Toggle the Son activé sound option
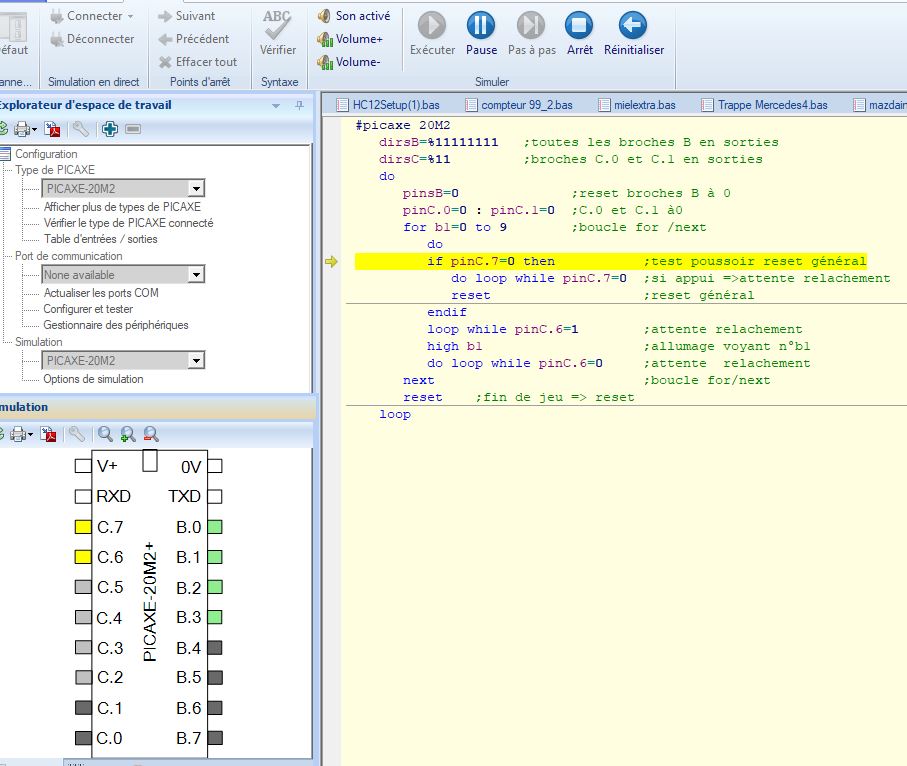 point(354,16)
